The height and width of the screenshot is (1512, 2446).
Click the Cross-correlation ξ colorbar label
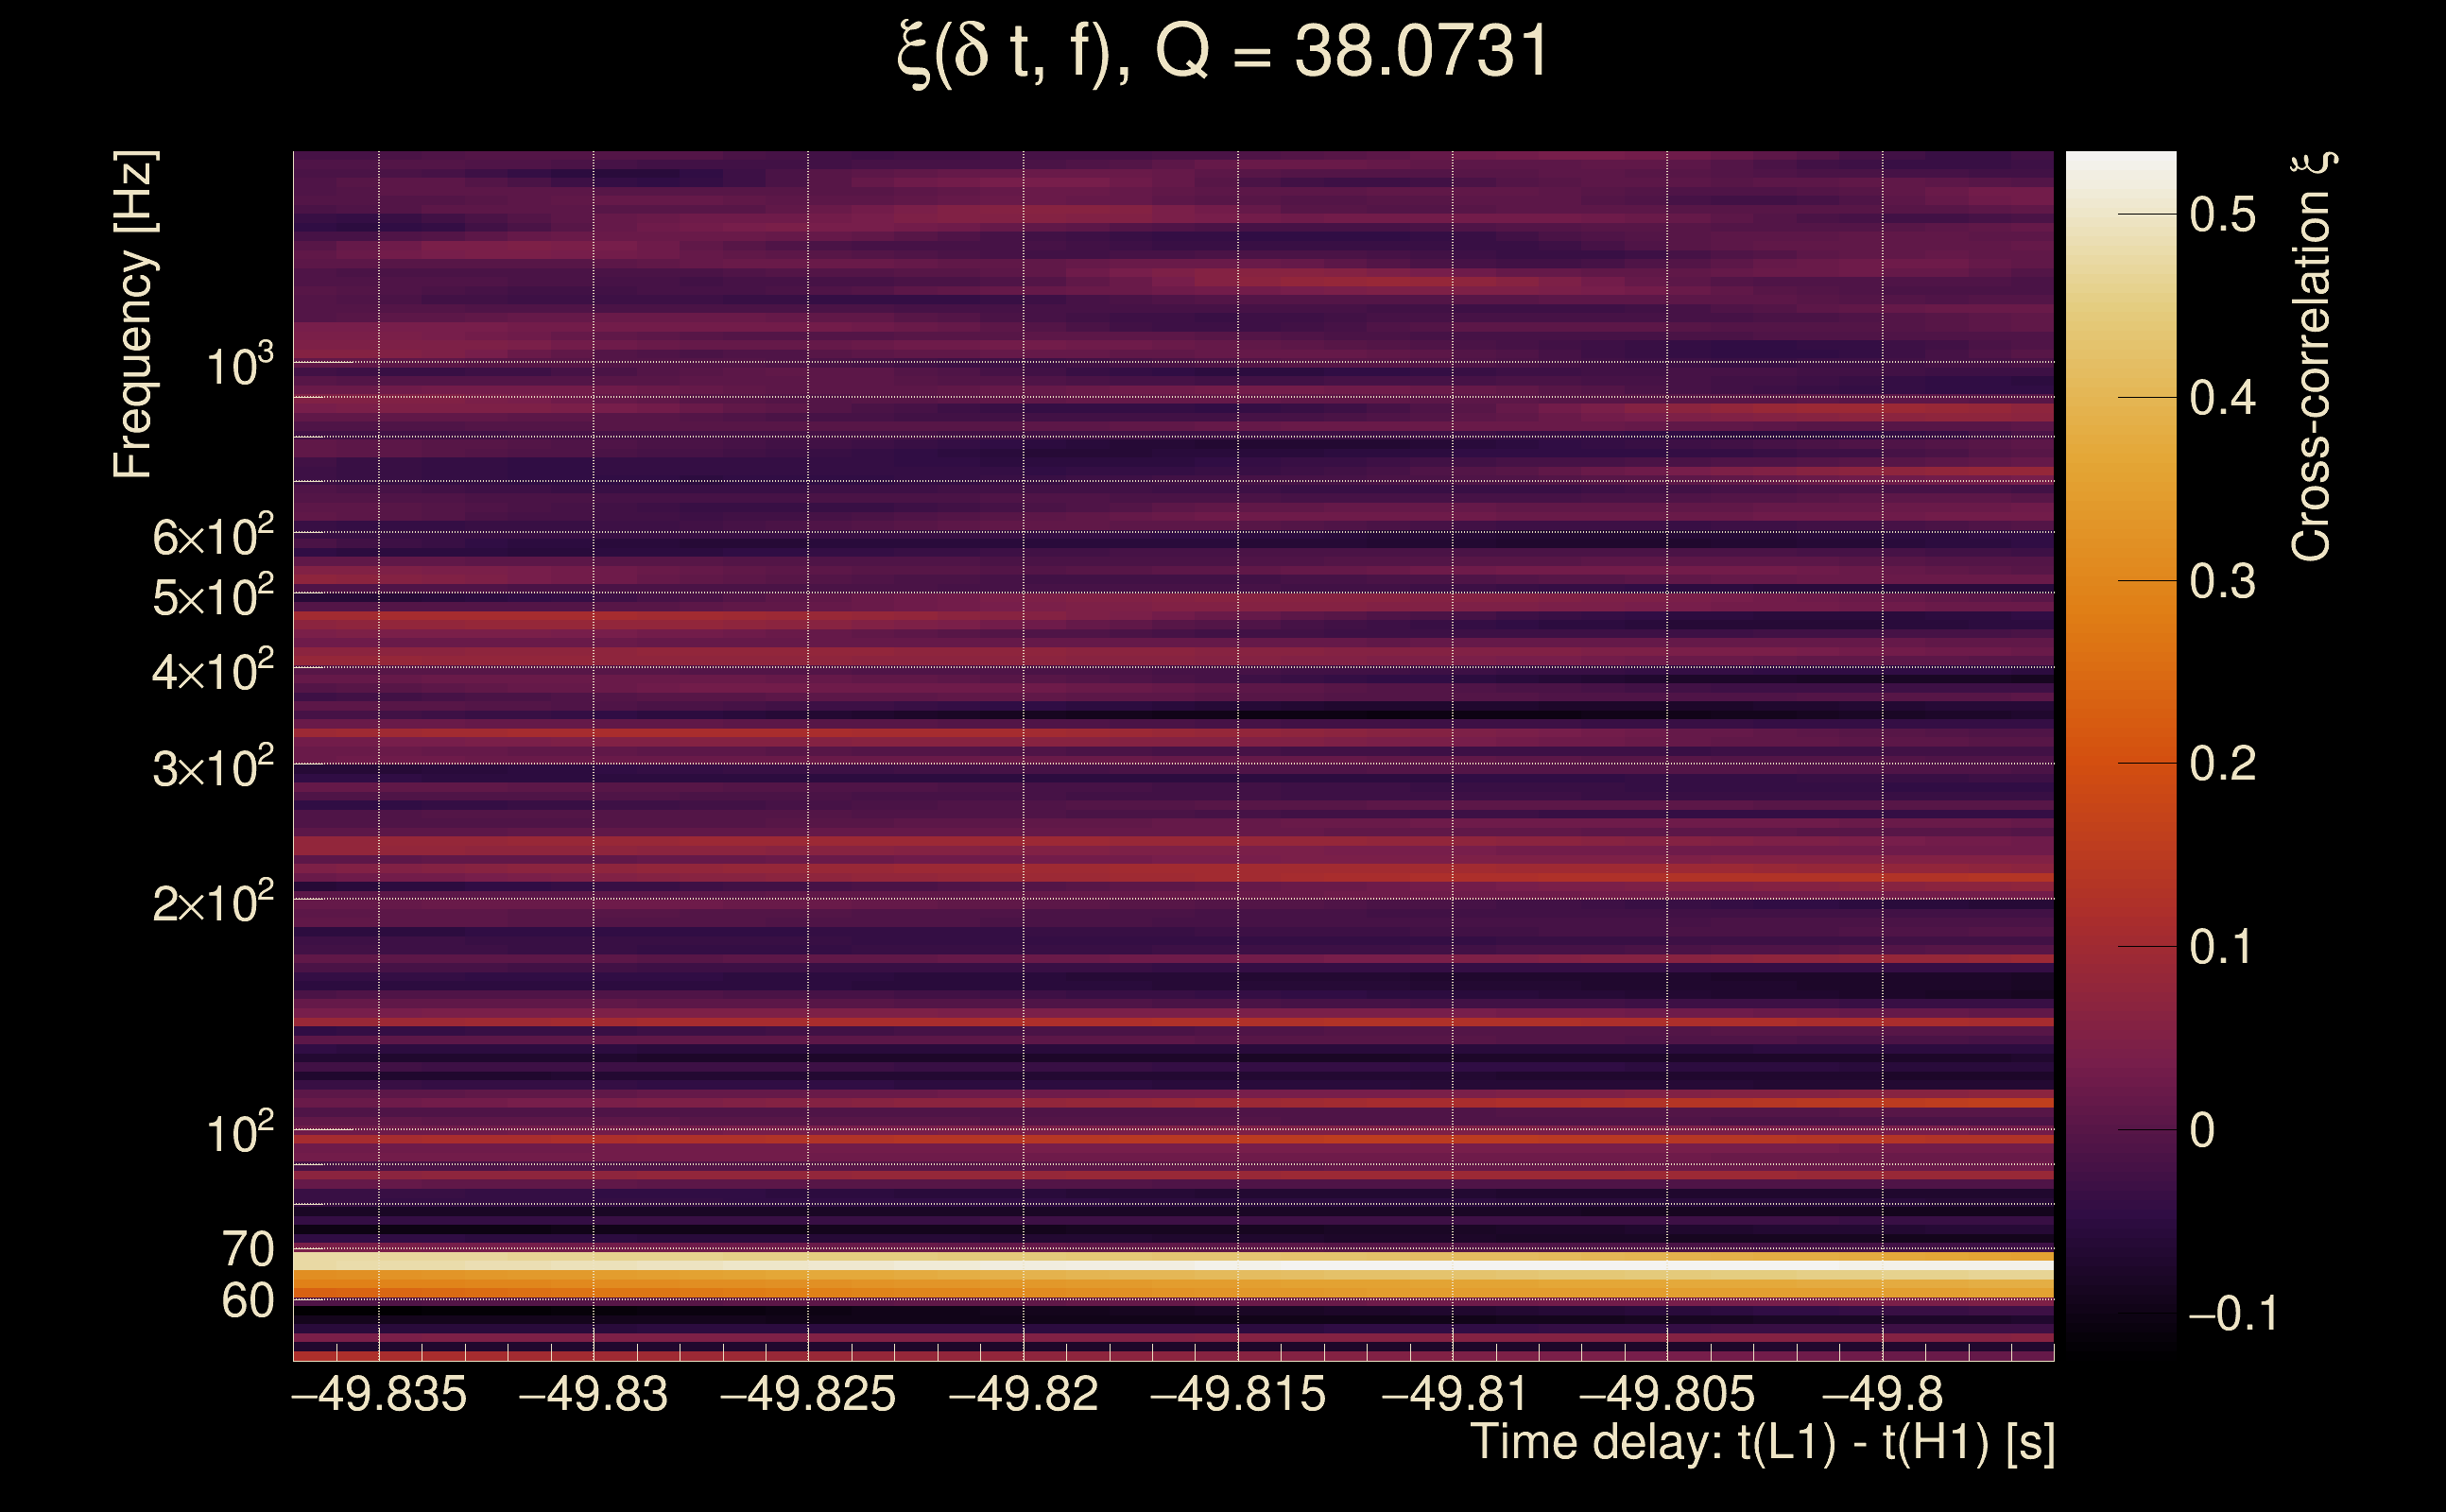(2312, 357)
